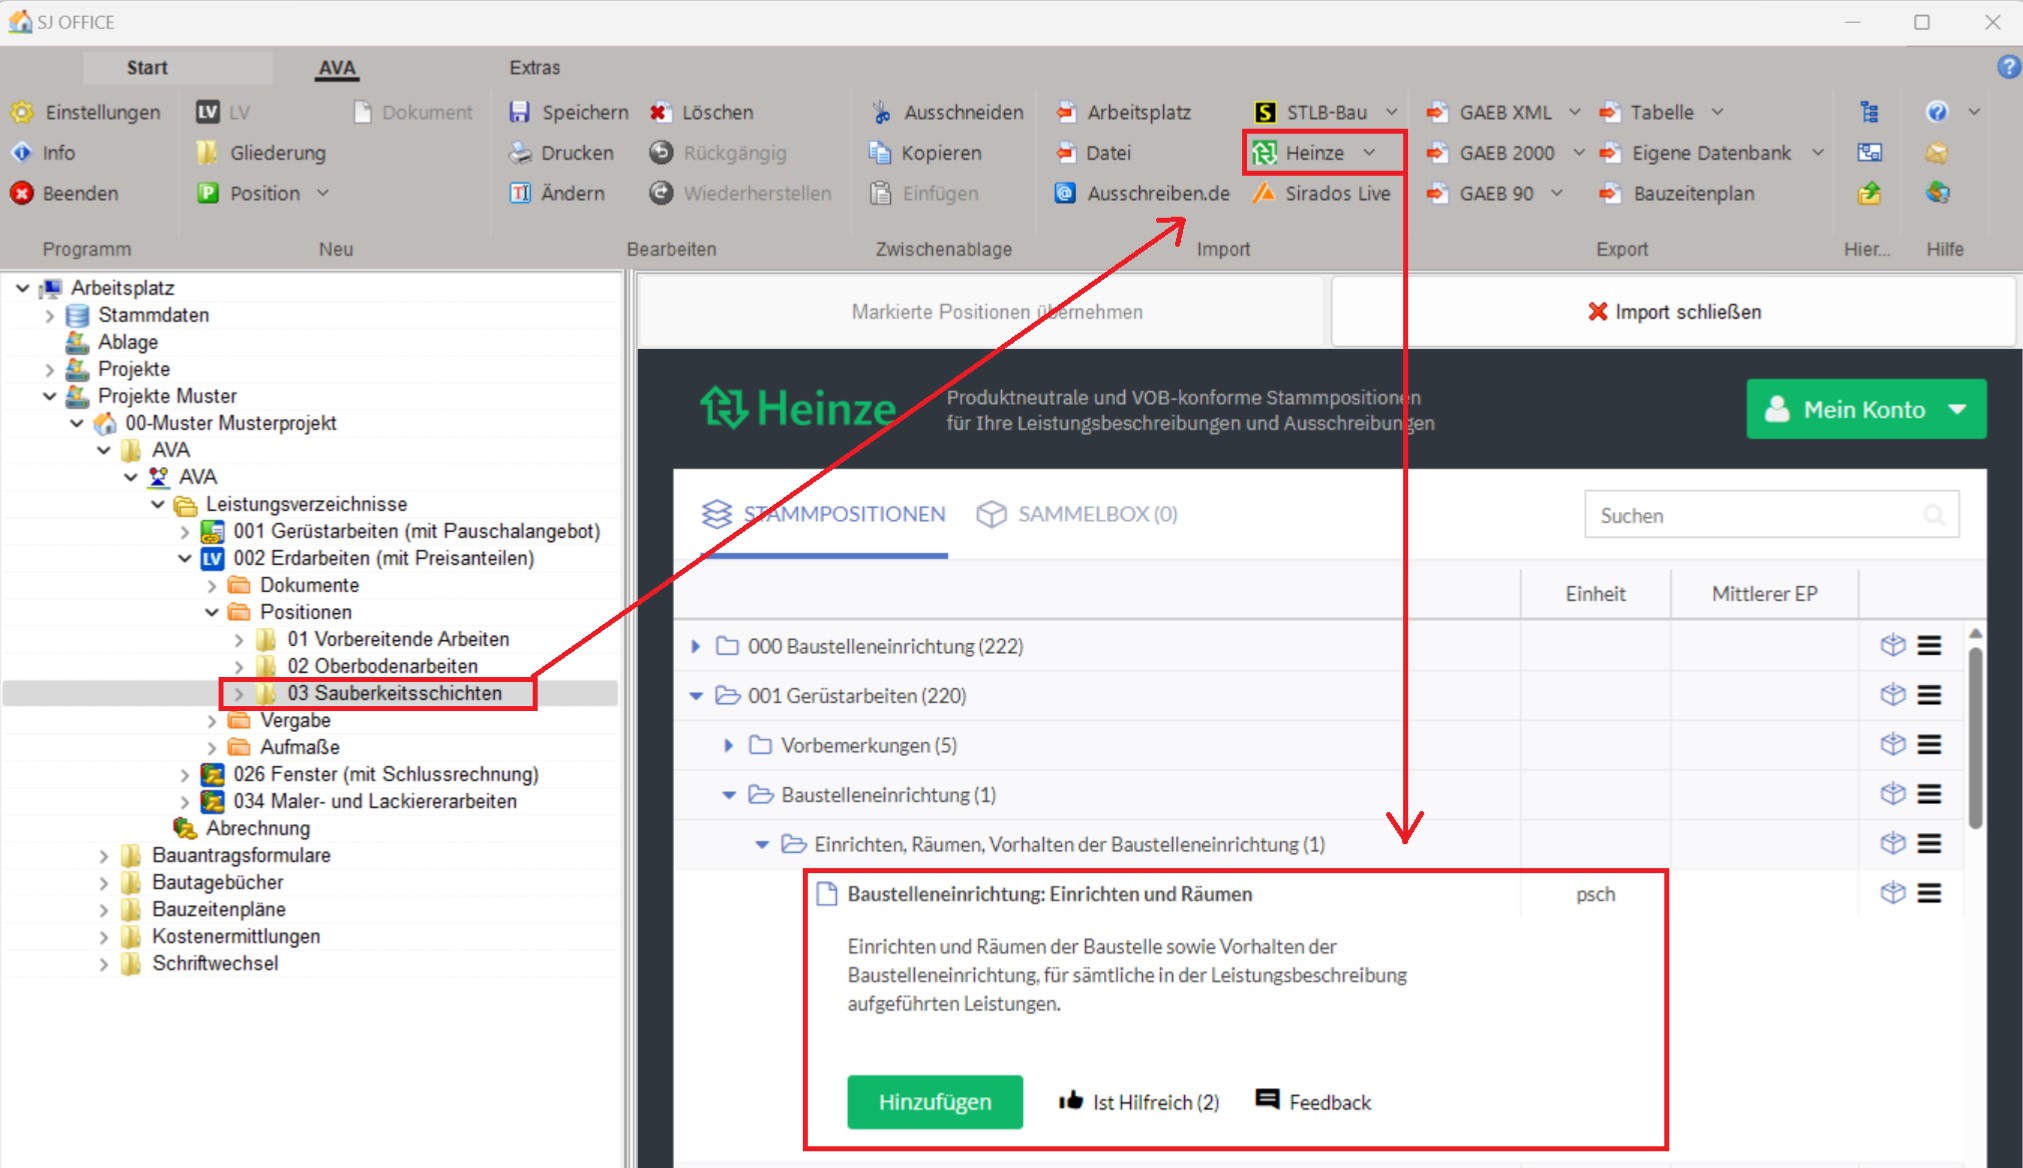Collapse Projekte Muster tree node

click(x=50, y=396)
